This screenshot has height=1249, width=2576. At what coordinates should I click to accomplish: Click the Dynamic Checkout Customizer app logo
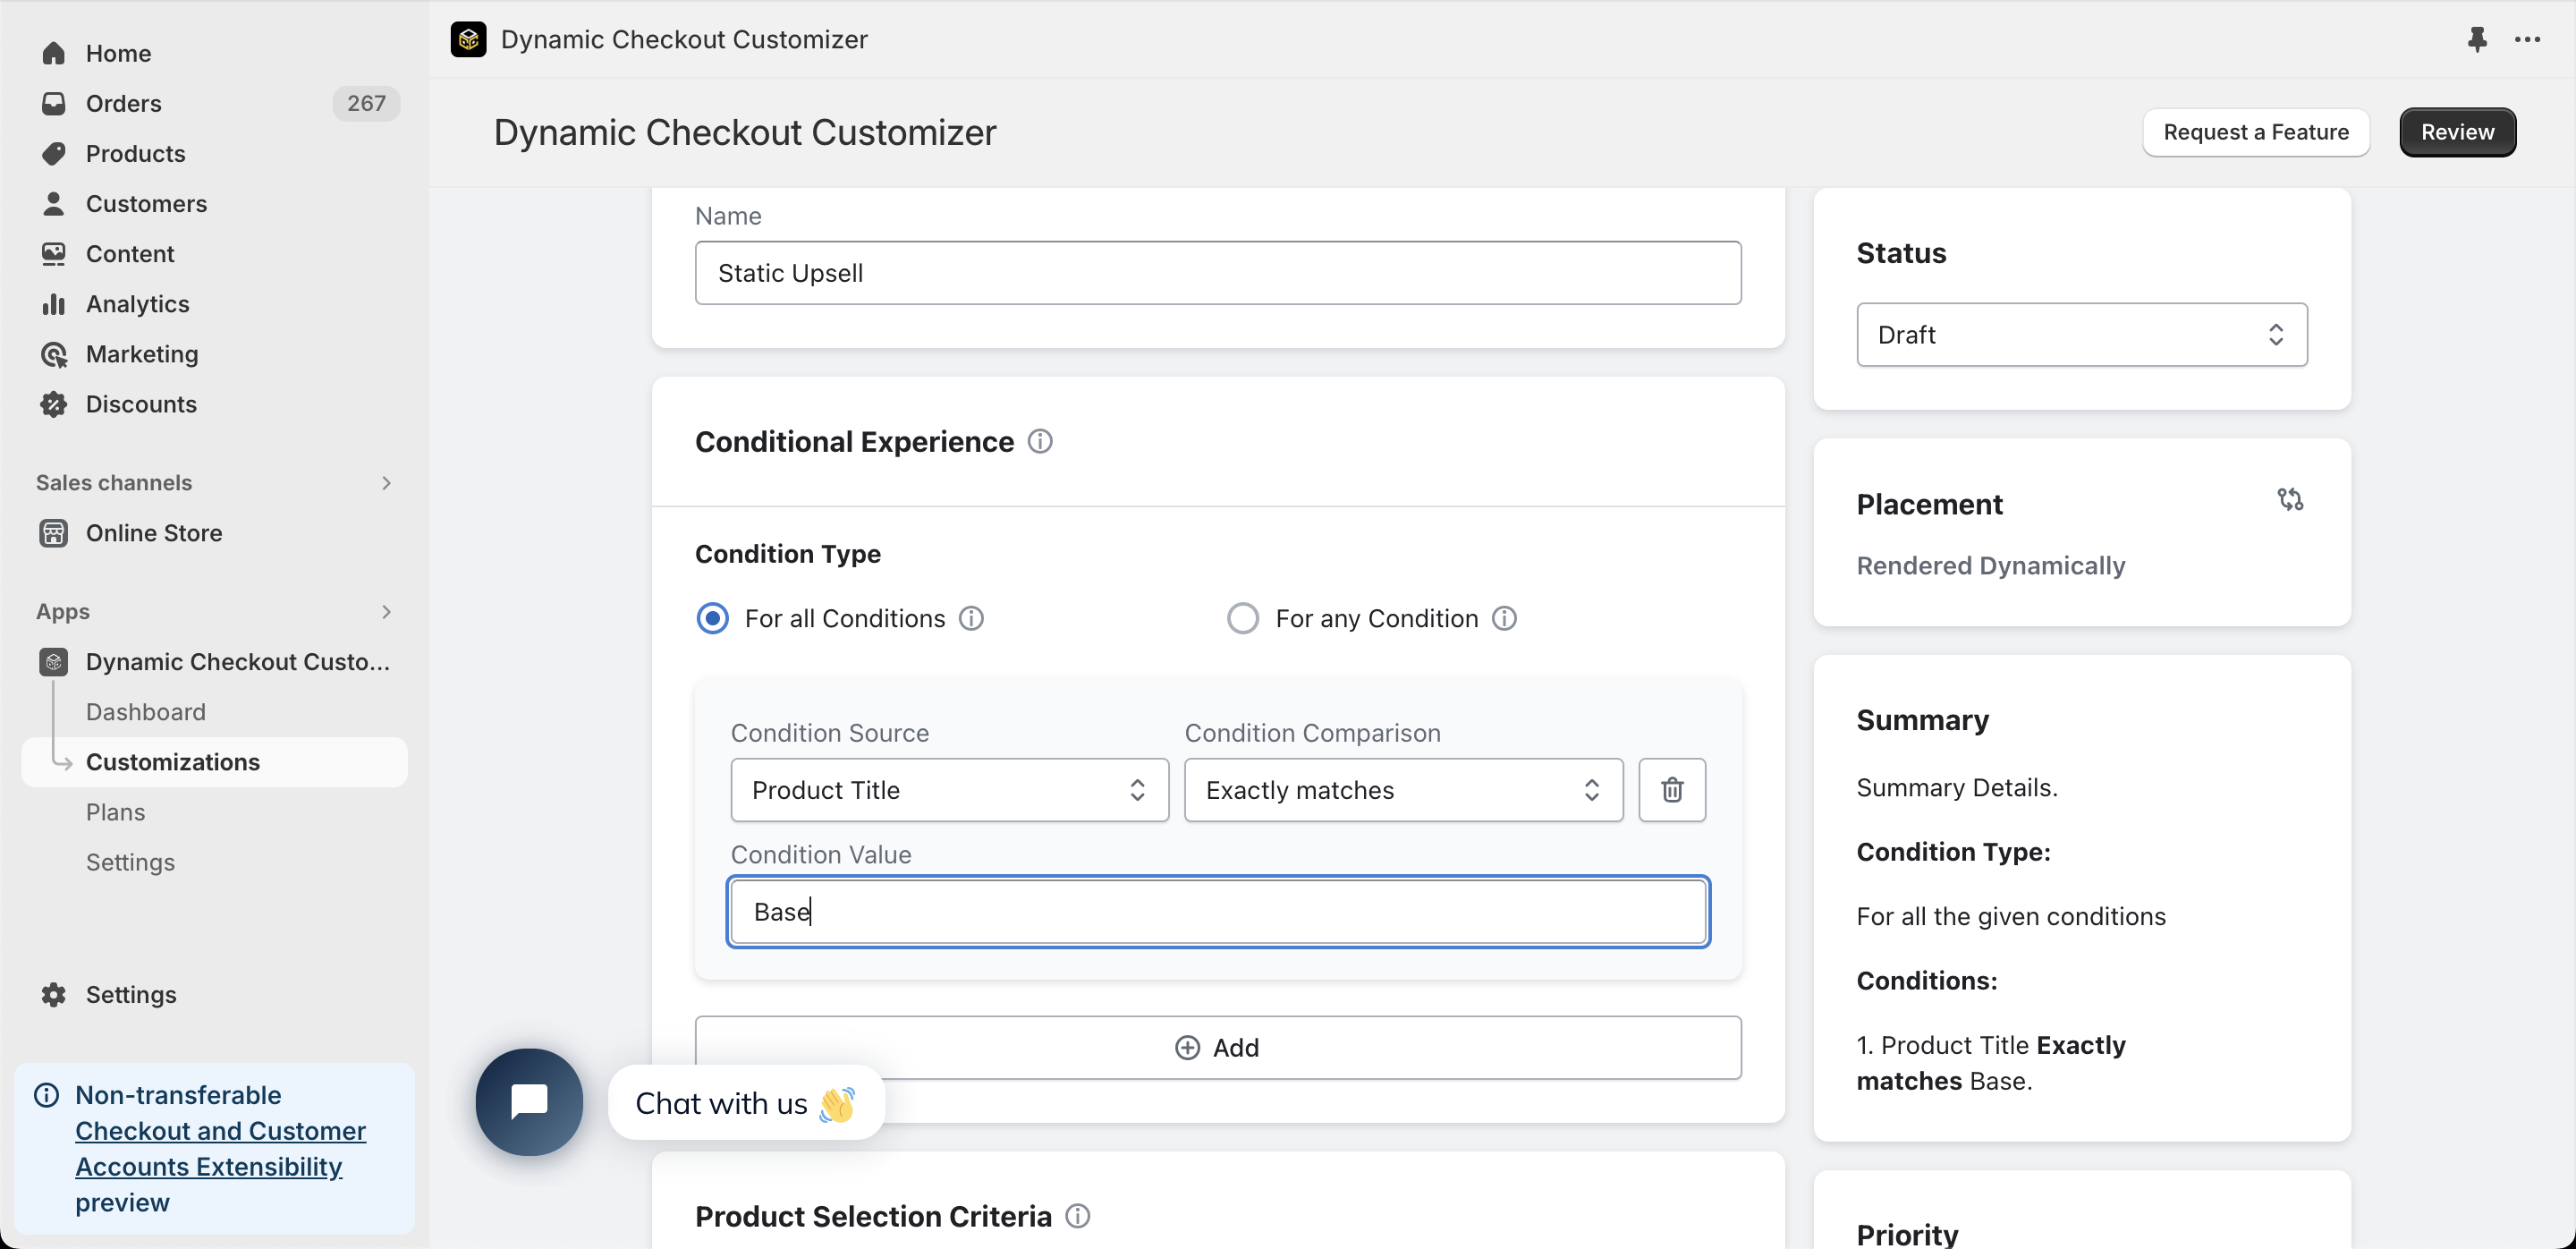[x=468, y=39]
